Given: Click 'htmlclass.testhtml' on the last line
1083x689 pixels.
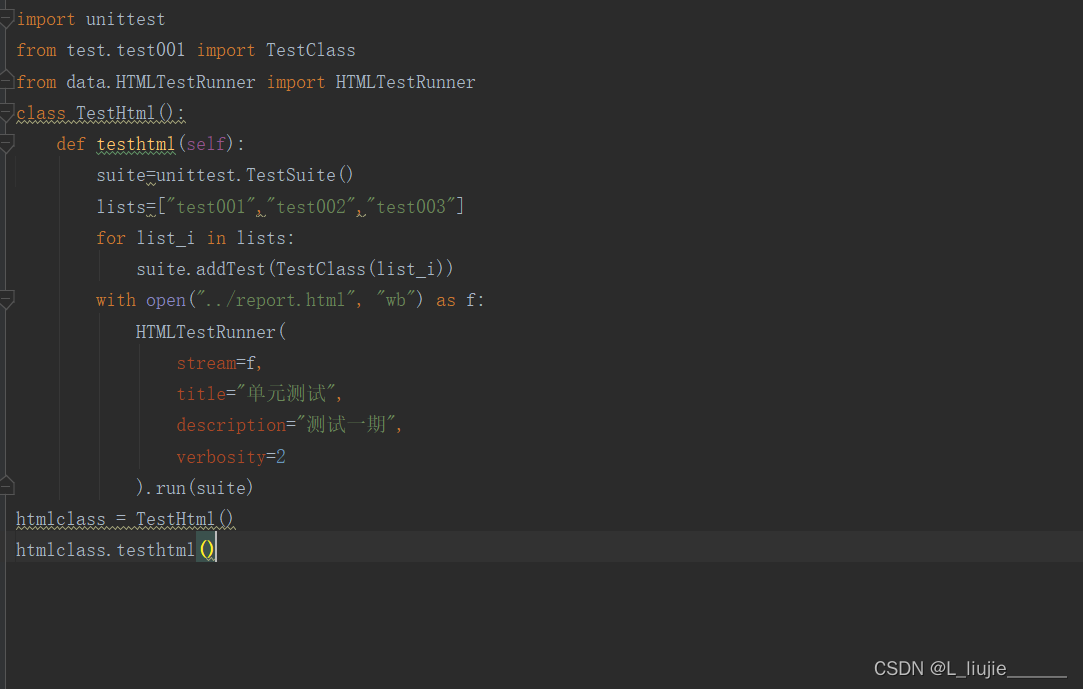Looking at the screenshot, I should pos(105,550).
